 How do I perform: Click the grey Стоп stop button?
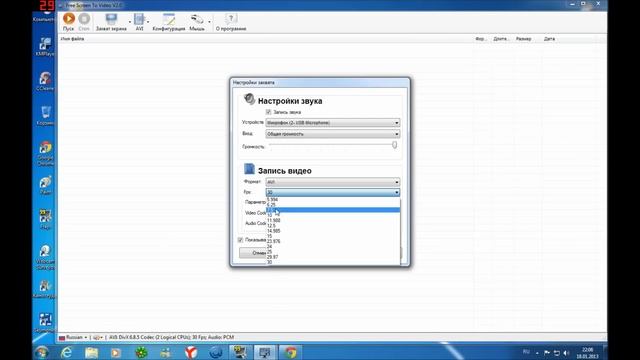coord(84,22)
